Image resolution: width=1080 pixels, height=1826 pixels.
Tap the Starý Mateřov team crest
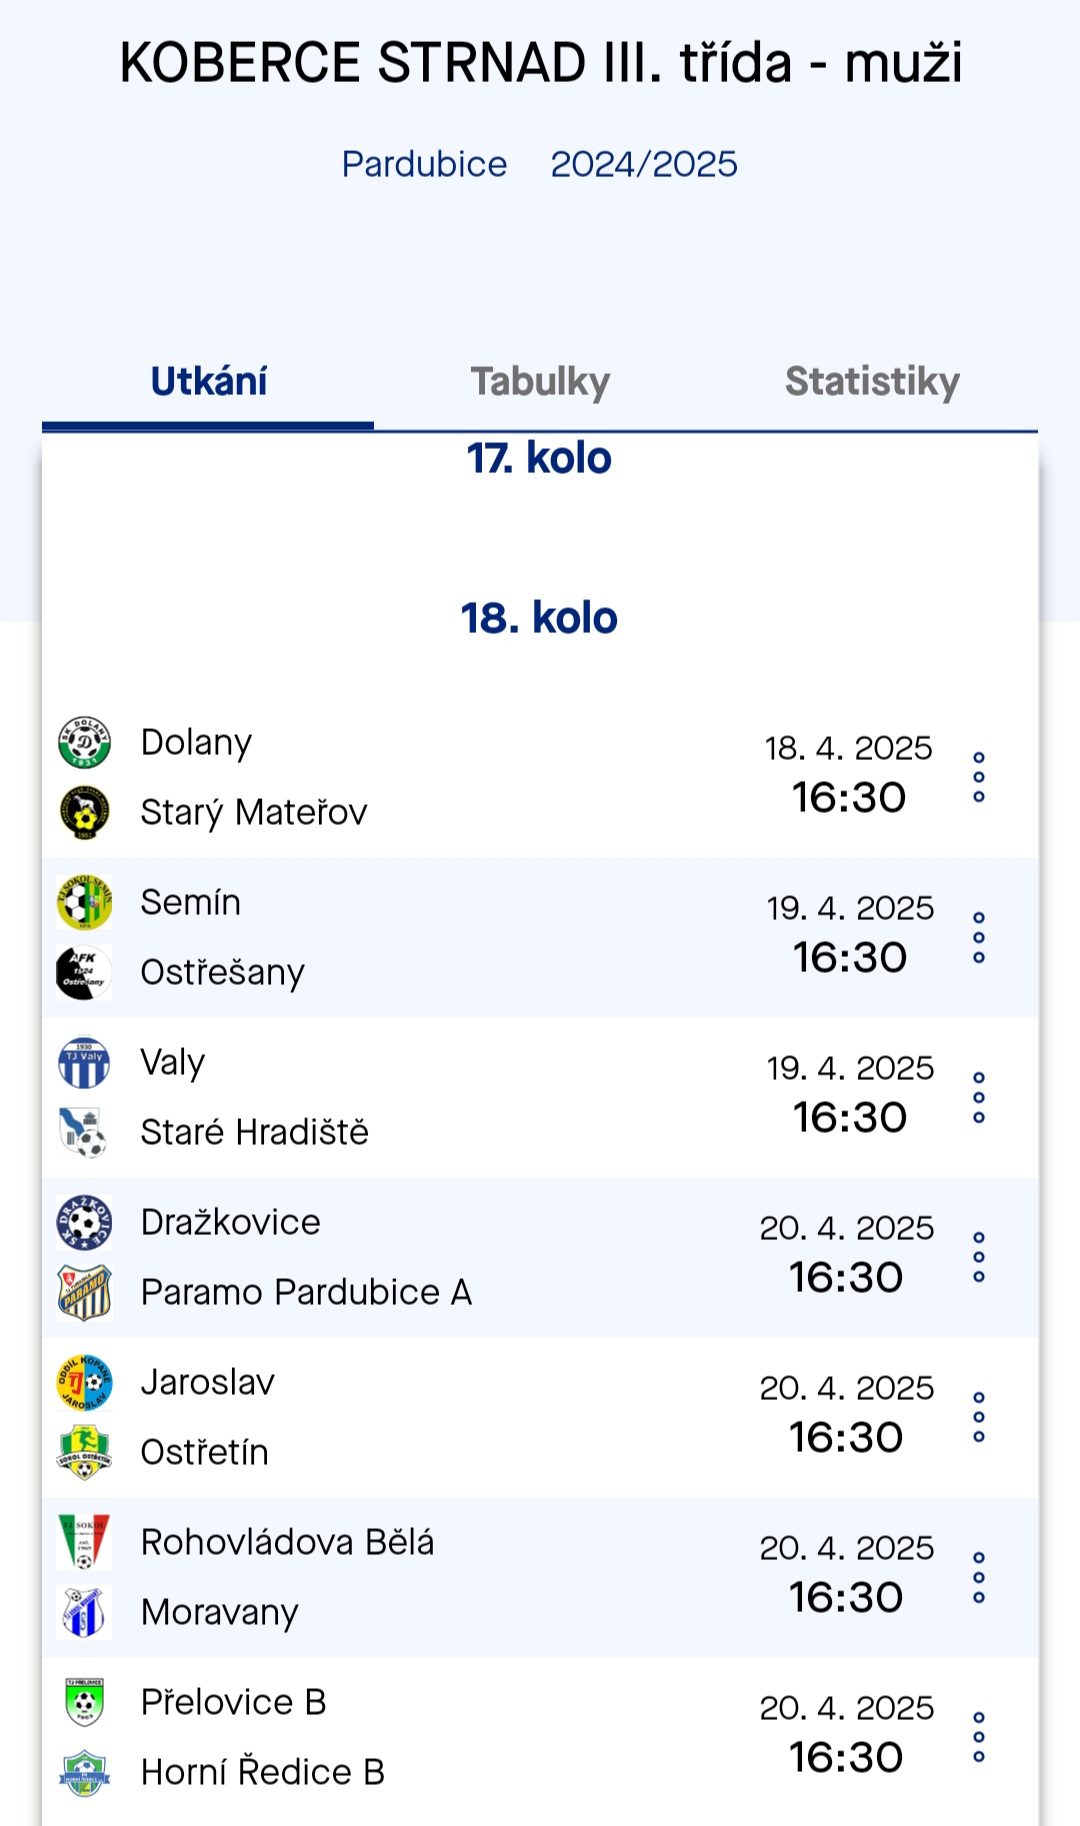84,812
